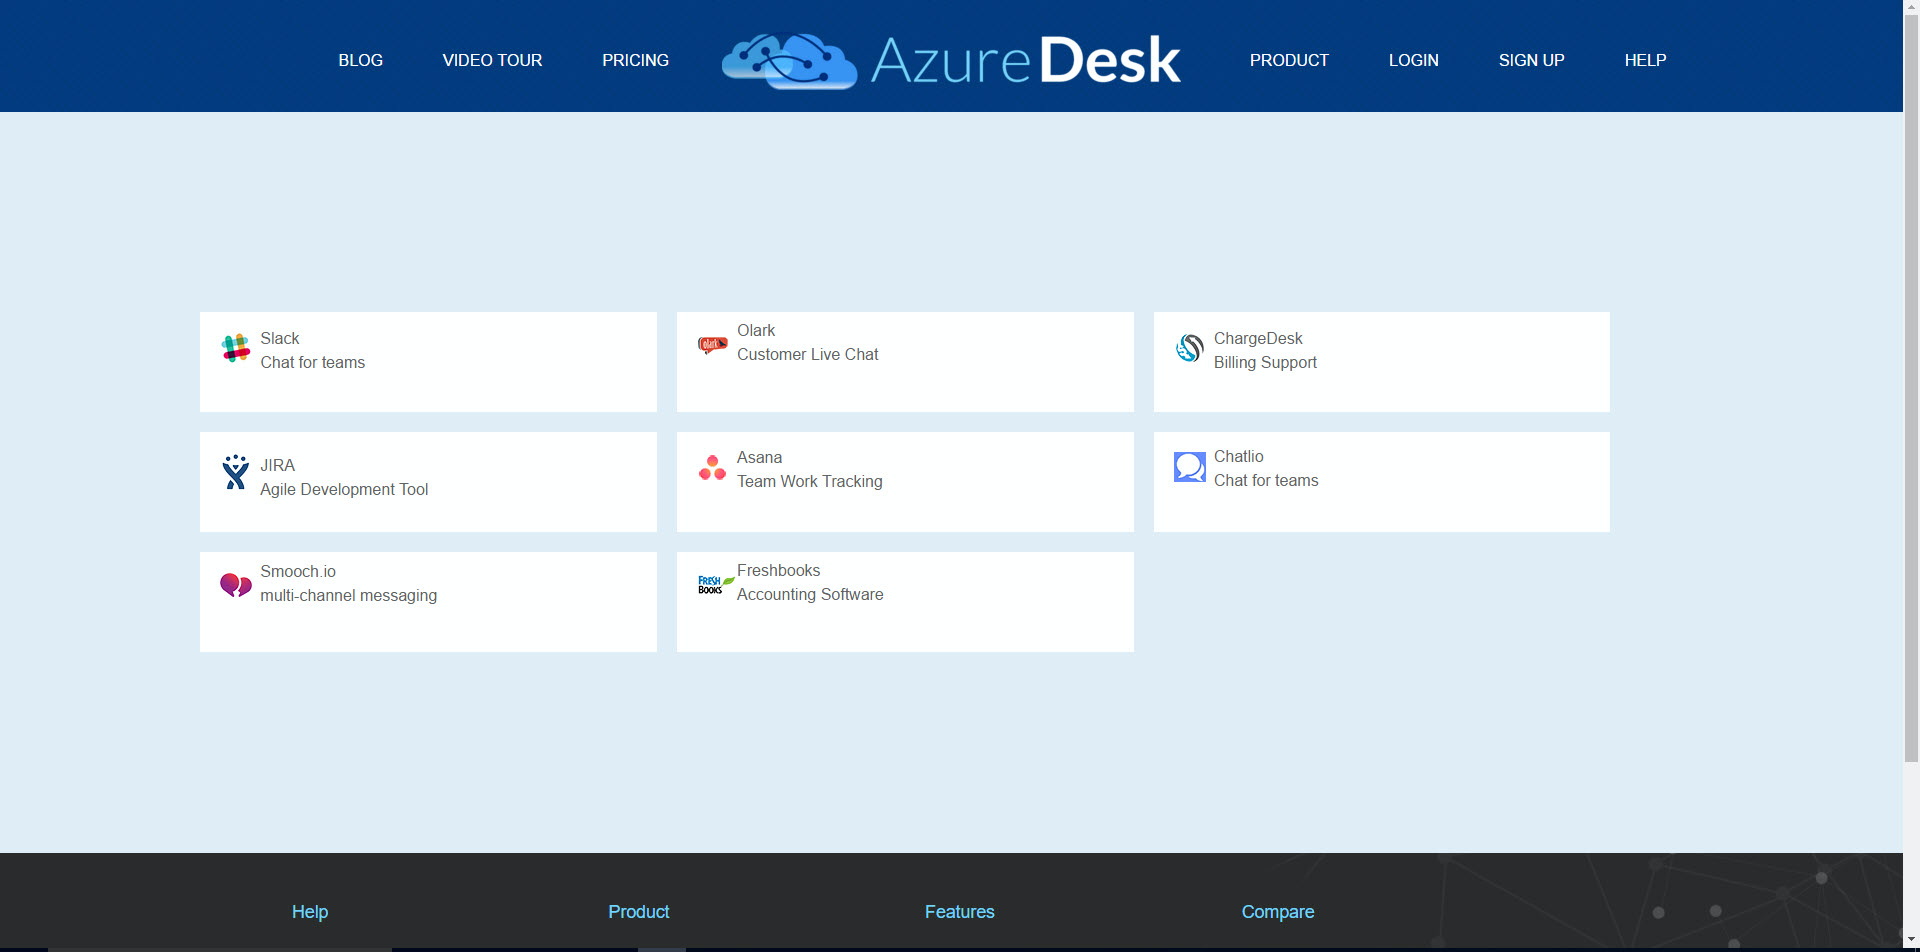Go to Video Tour in navigation
Screen dimensions: 1920x952
pyautogui.click(x=493, y=60)
